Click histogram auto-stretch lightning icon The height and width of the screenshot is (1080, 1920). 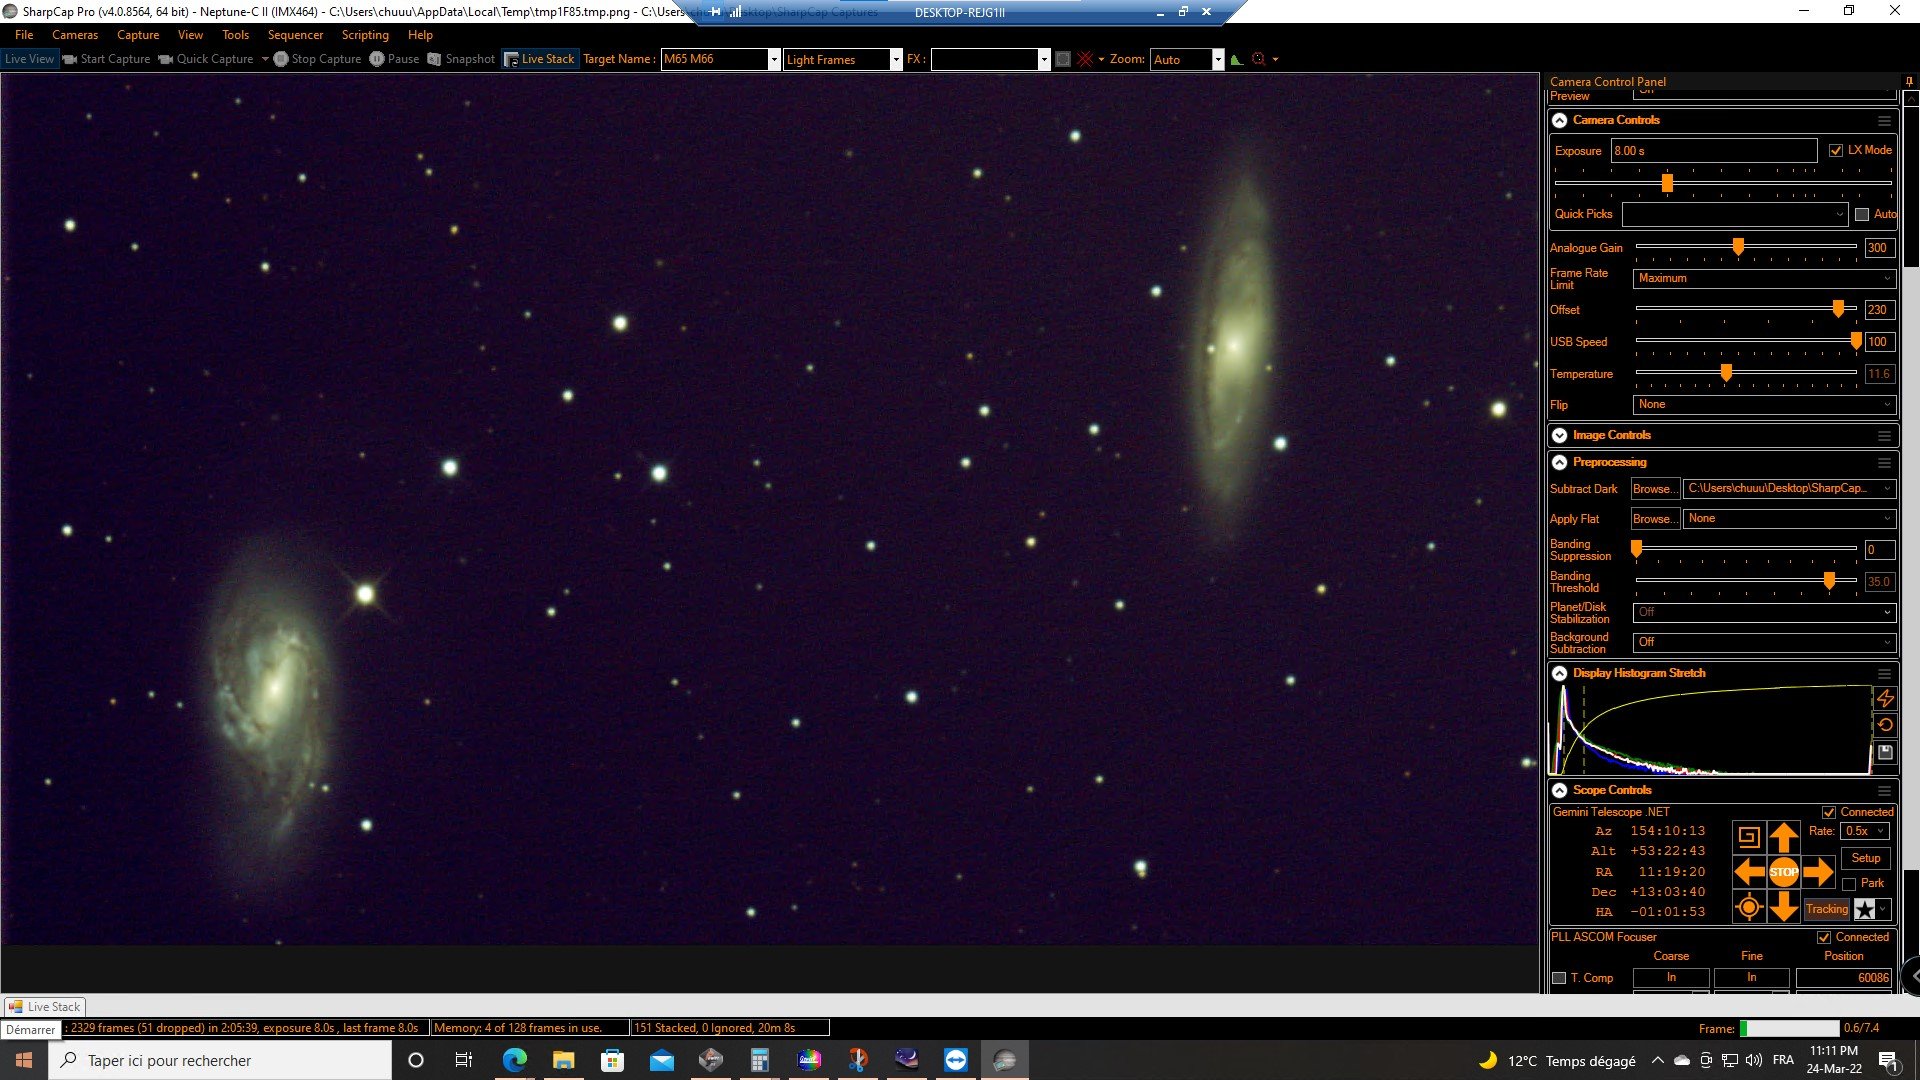tap(1886, 698)
